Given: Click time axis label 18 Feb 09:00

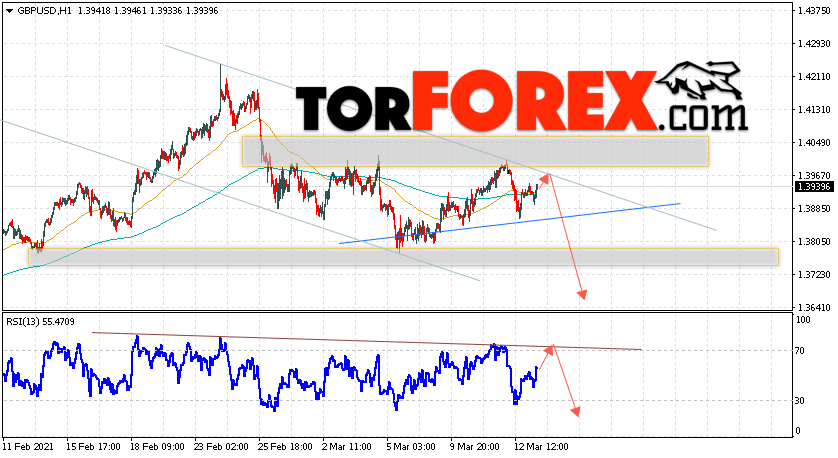Looking at the screenshot, I should 157,447.
